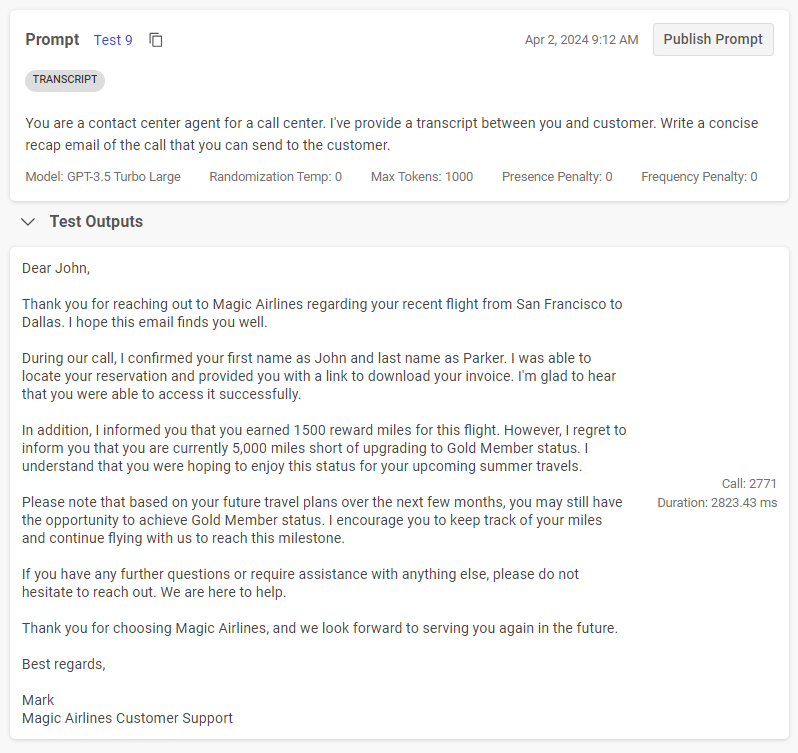The width and height of the screenshot is (798, 753).
Task: Collapse the Test Outputs chevron
Action: 28,222
